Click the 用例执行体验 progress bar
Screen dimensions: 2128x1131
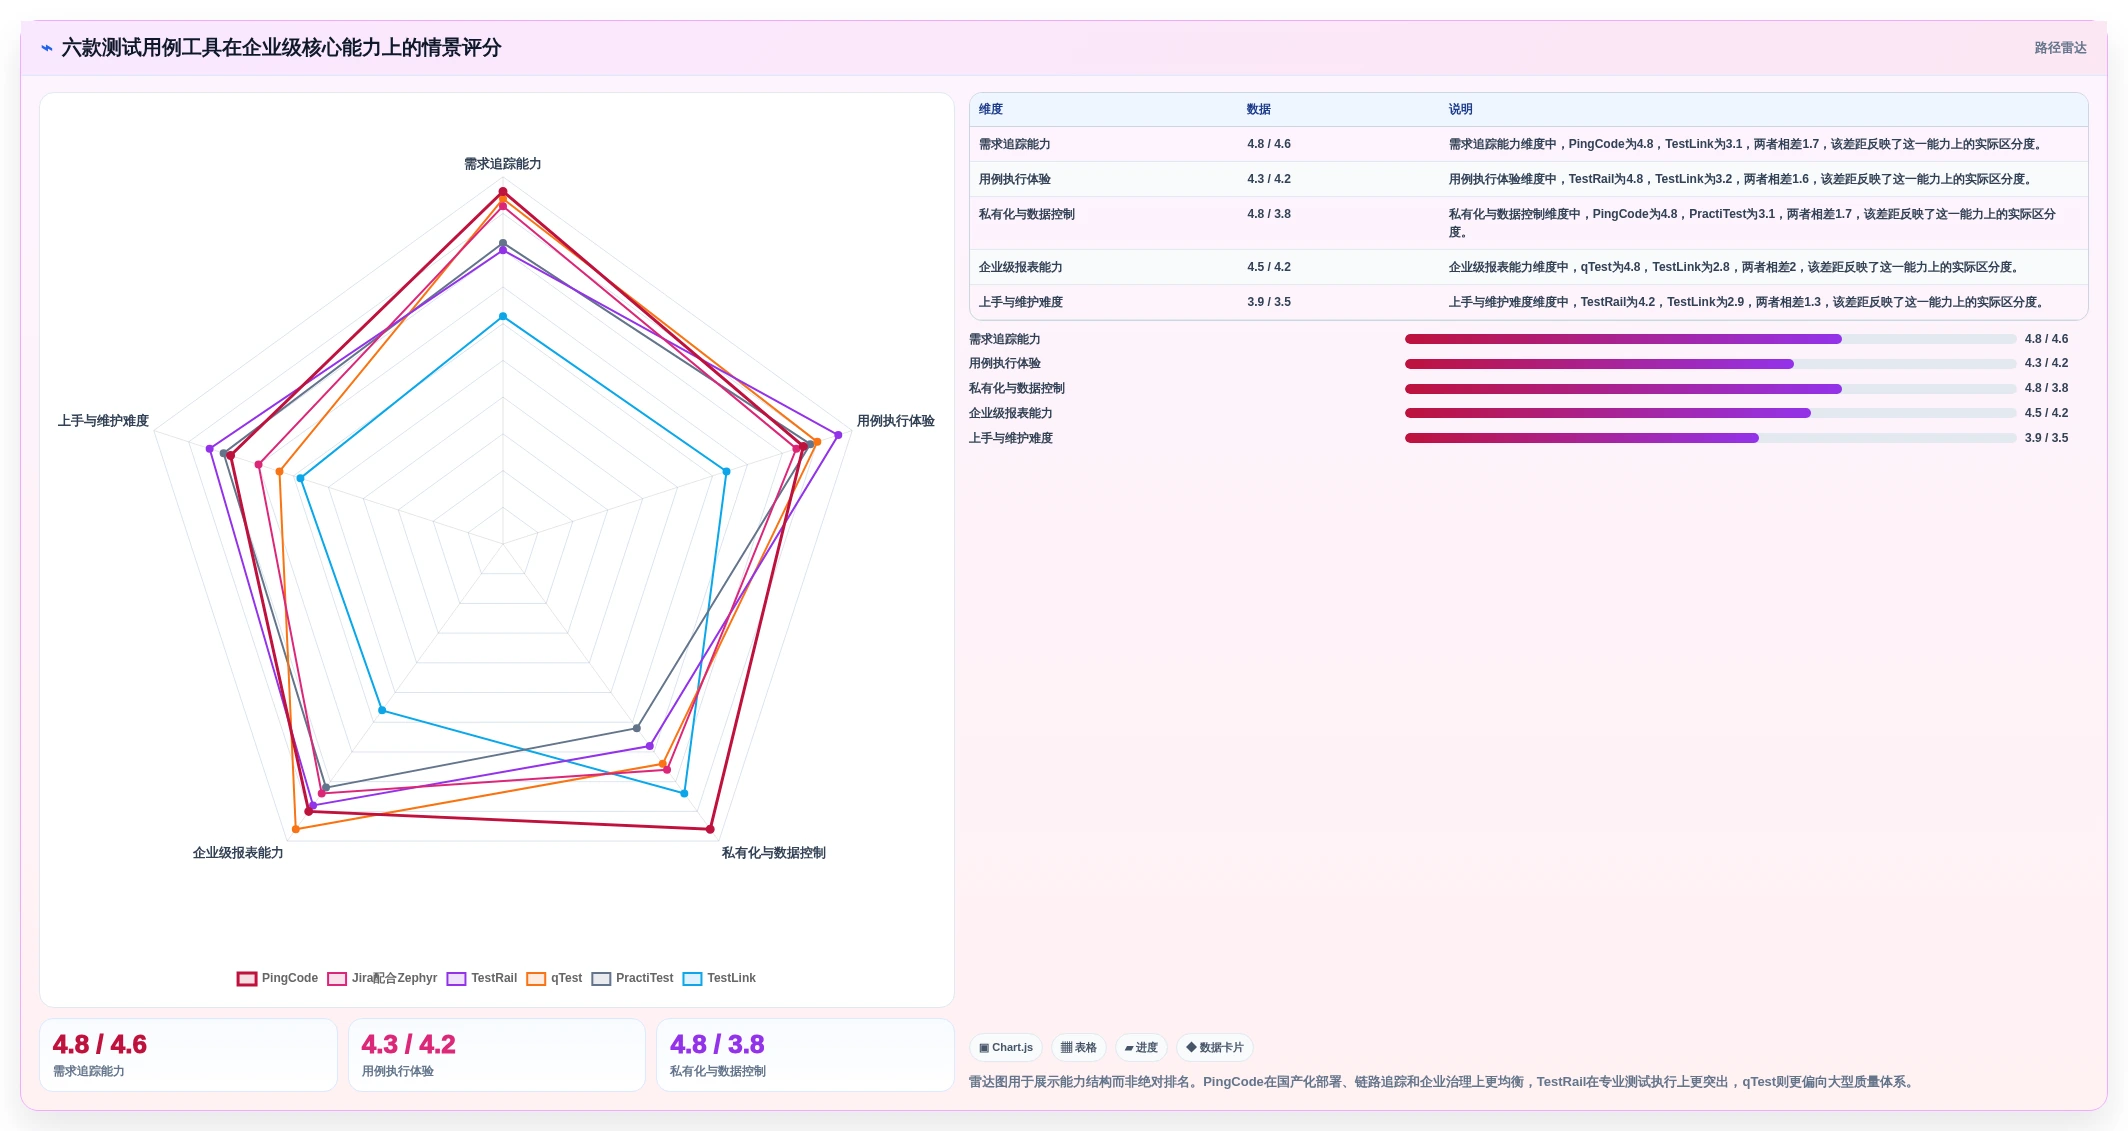click(x=1710, y=364)
